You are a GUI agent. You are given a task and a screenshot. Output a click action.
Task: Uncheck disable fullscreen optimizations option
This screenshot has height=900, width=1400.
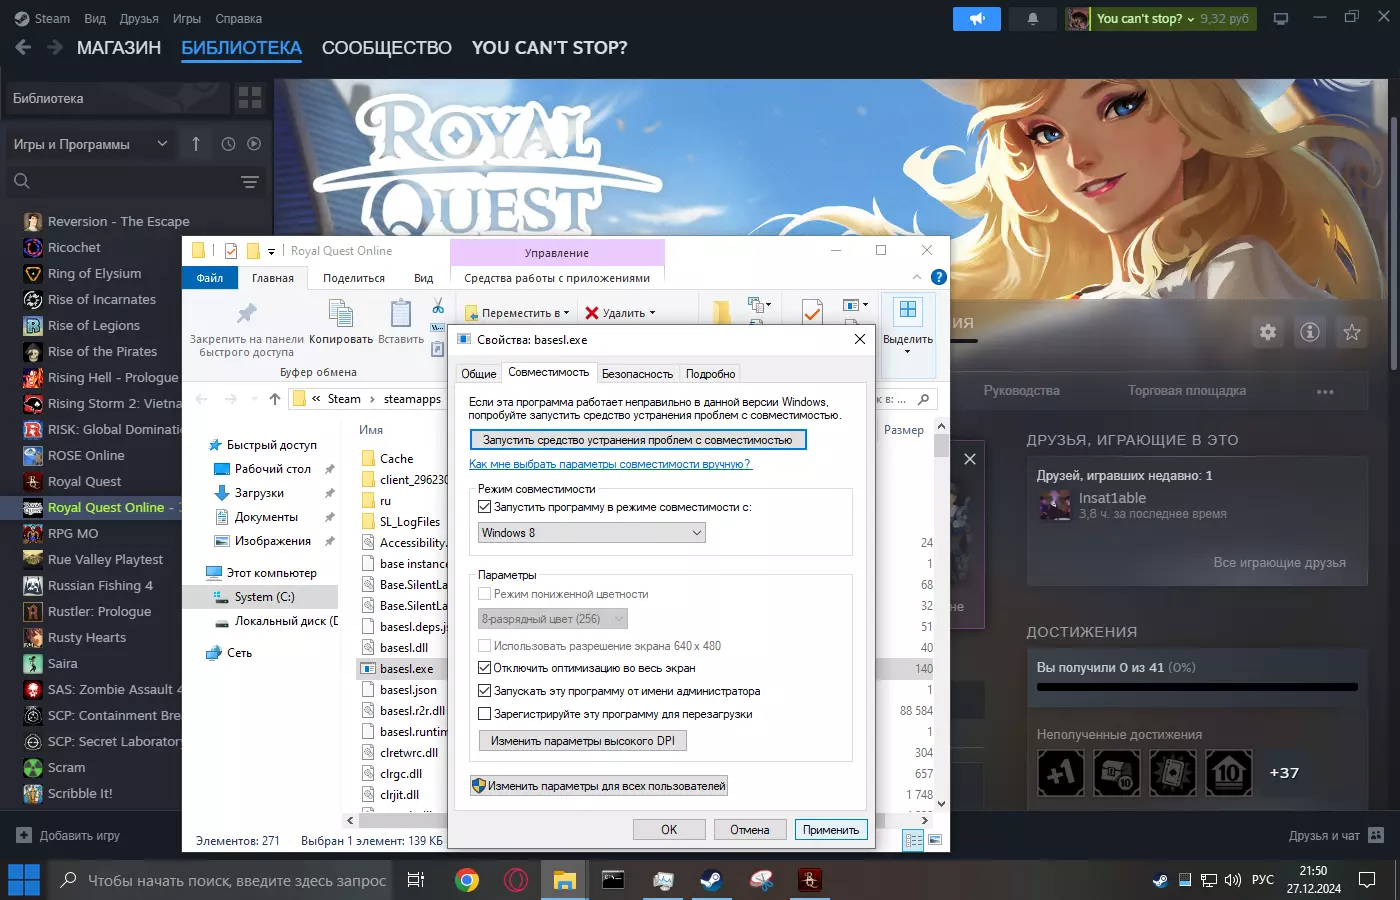pos(485,668)
